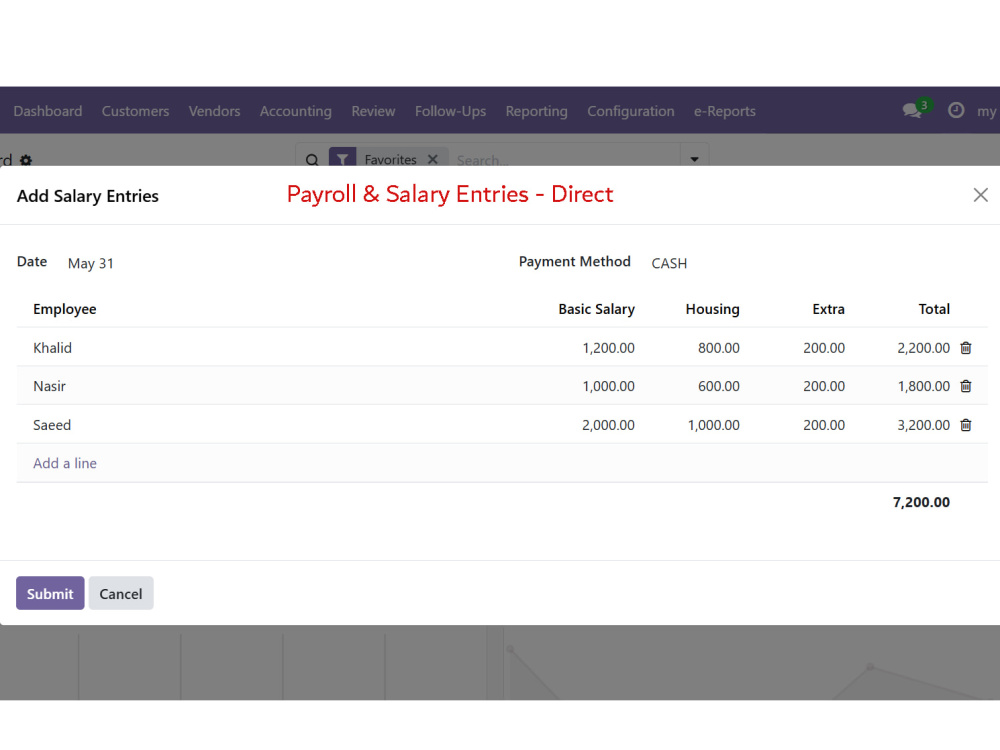Delete the Nasir salary row
The height and width of the screenshot is (750, 1000).
click(x=966, y=386)
